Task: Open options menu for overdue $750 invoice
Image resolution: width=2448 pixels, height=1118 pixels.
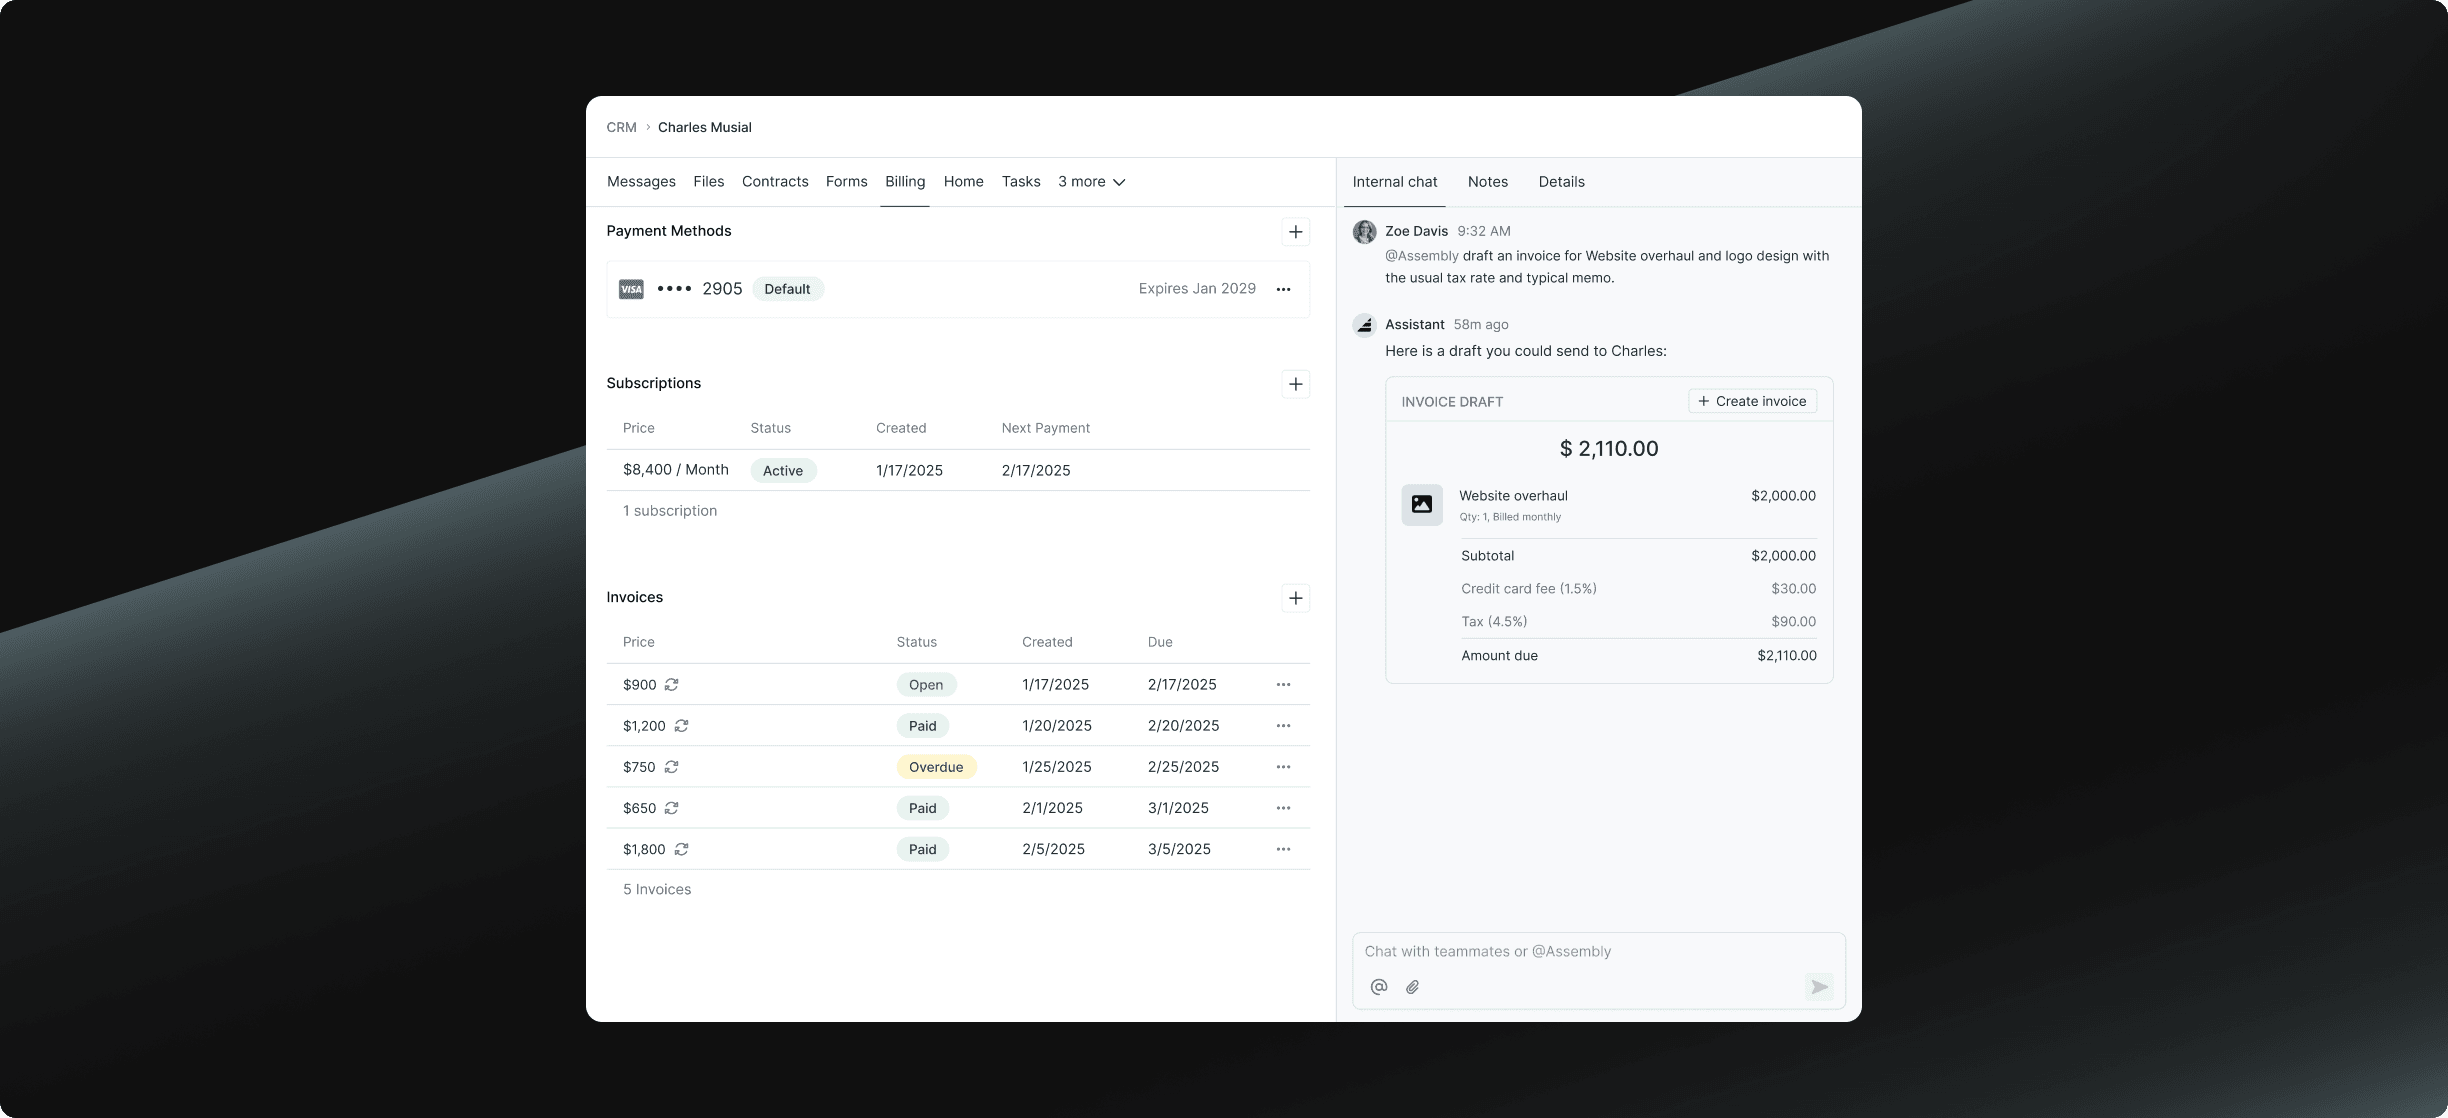Action: point(1283,767)
